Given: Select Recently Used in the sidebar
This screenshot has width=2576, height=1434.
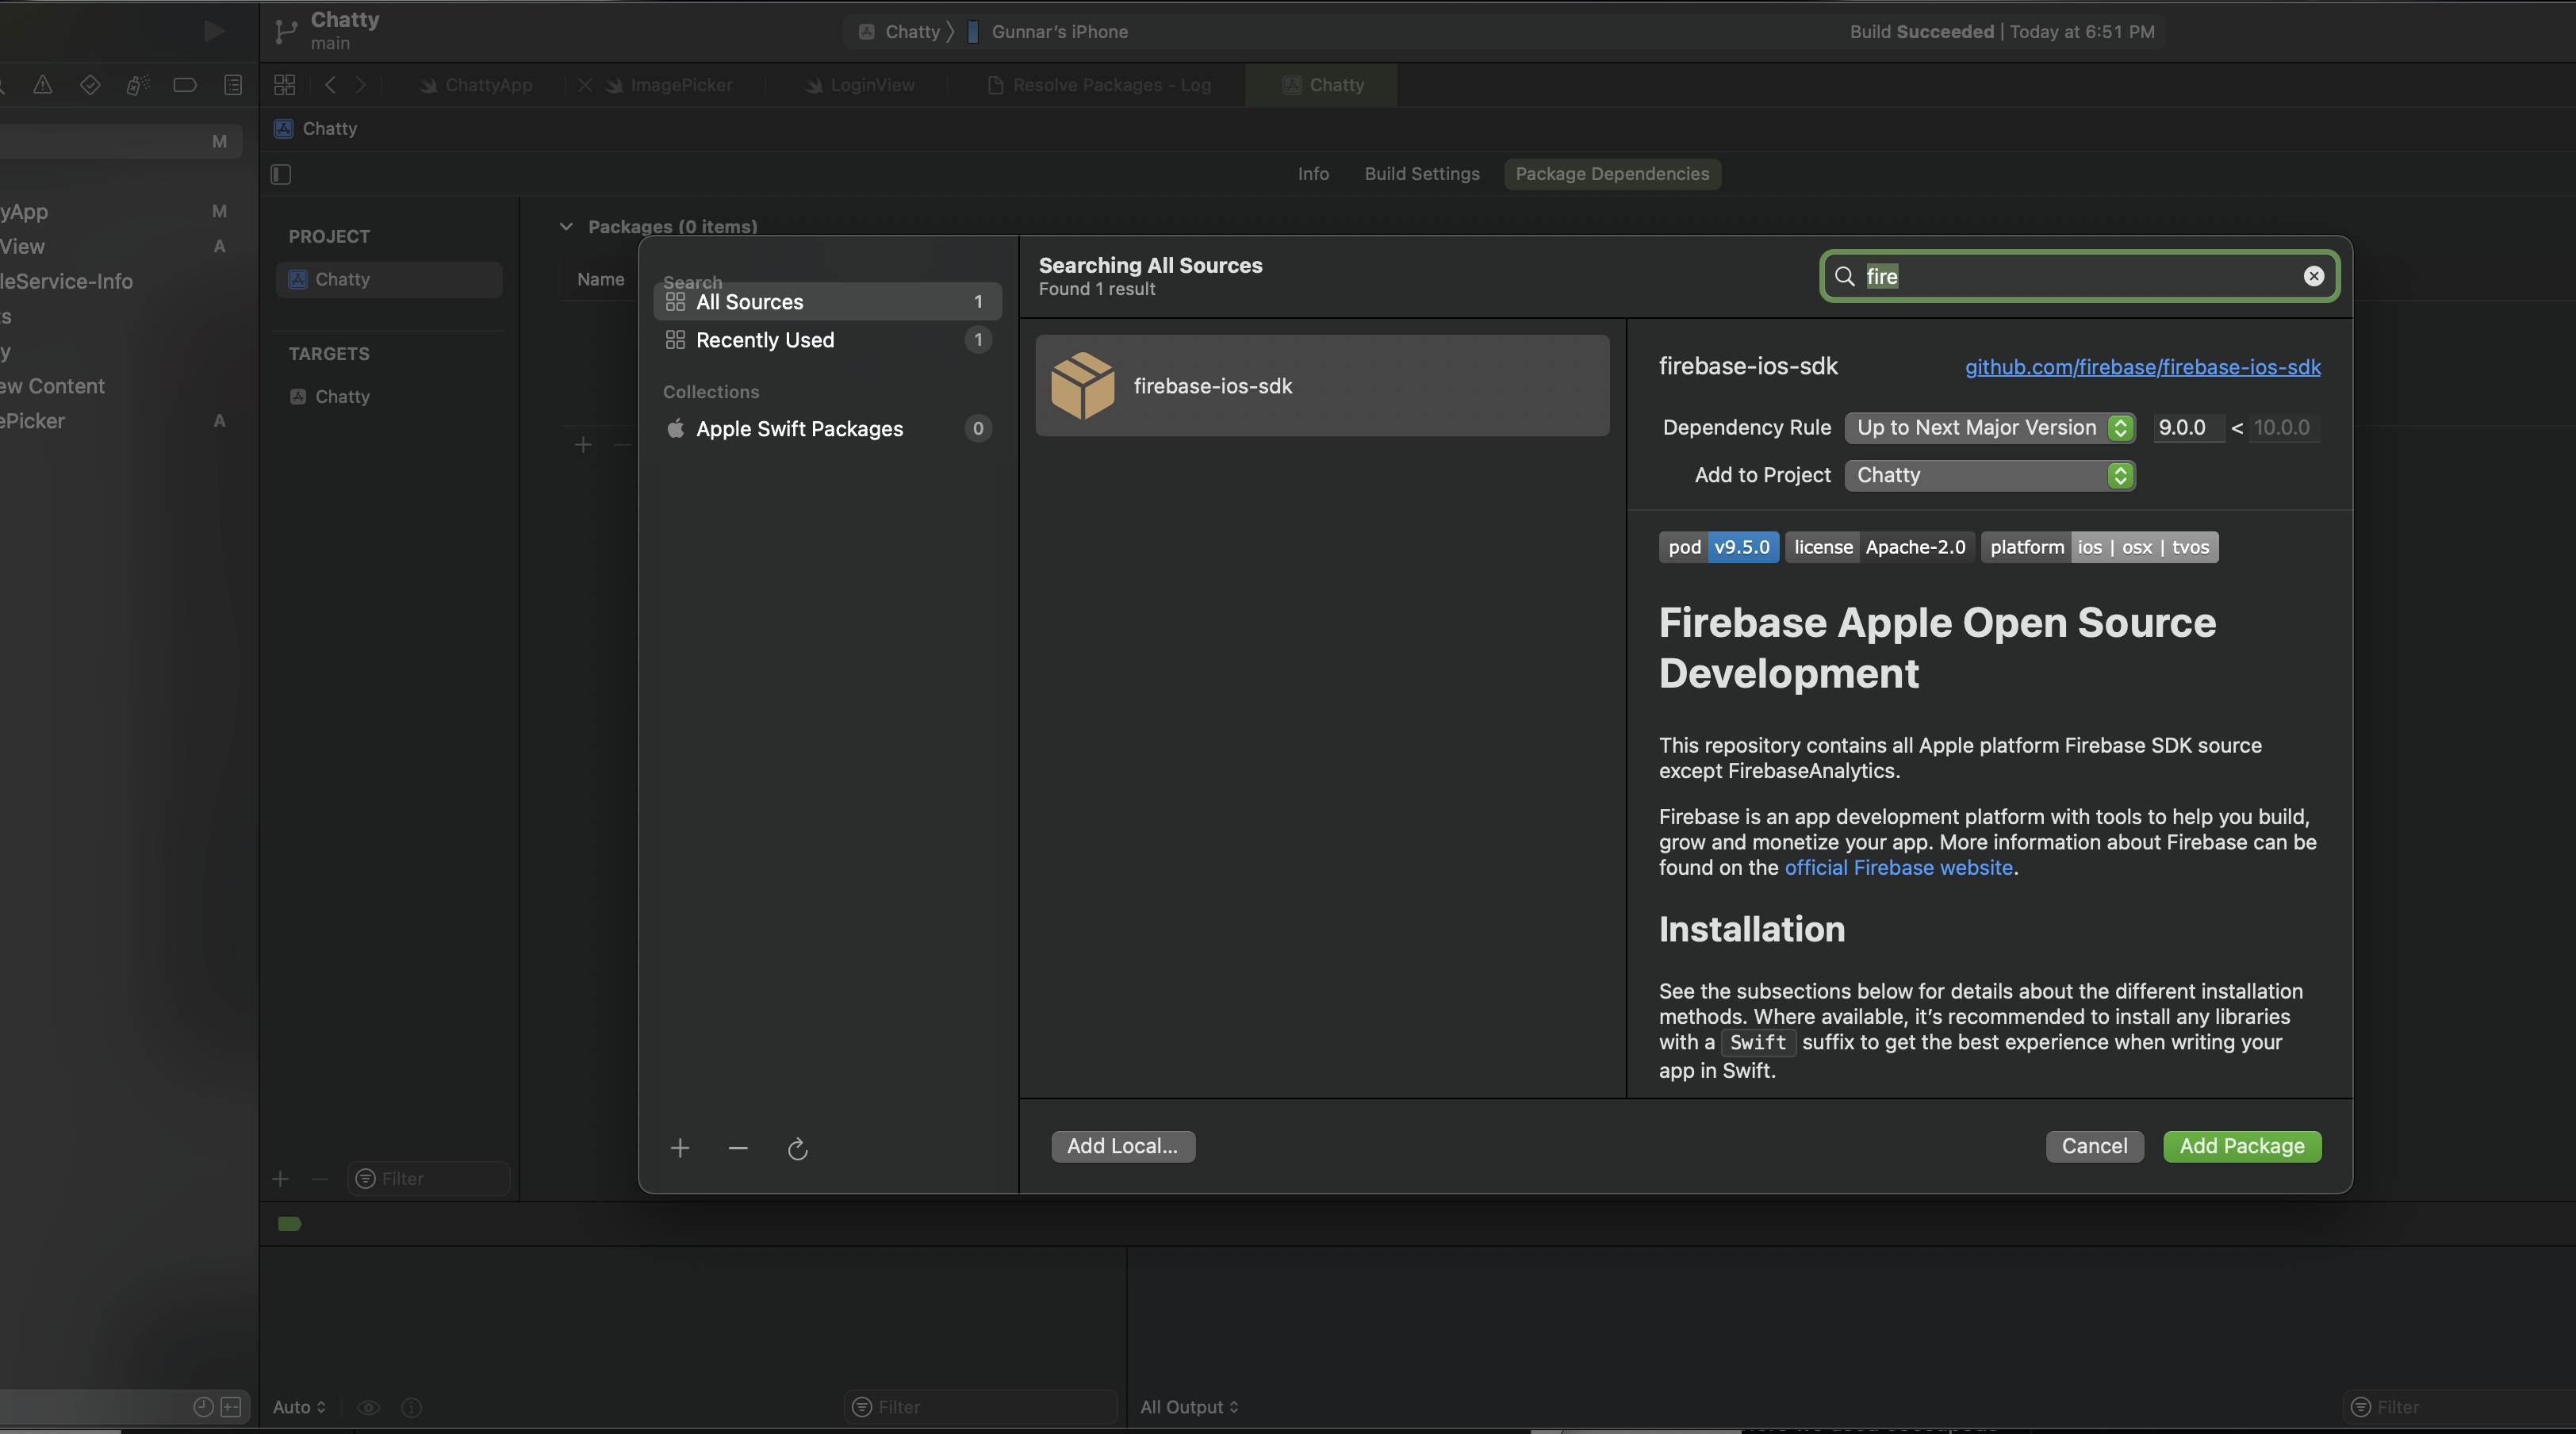Looking at the screenshot, I should pyautogui.click(x=827, y=340).
